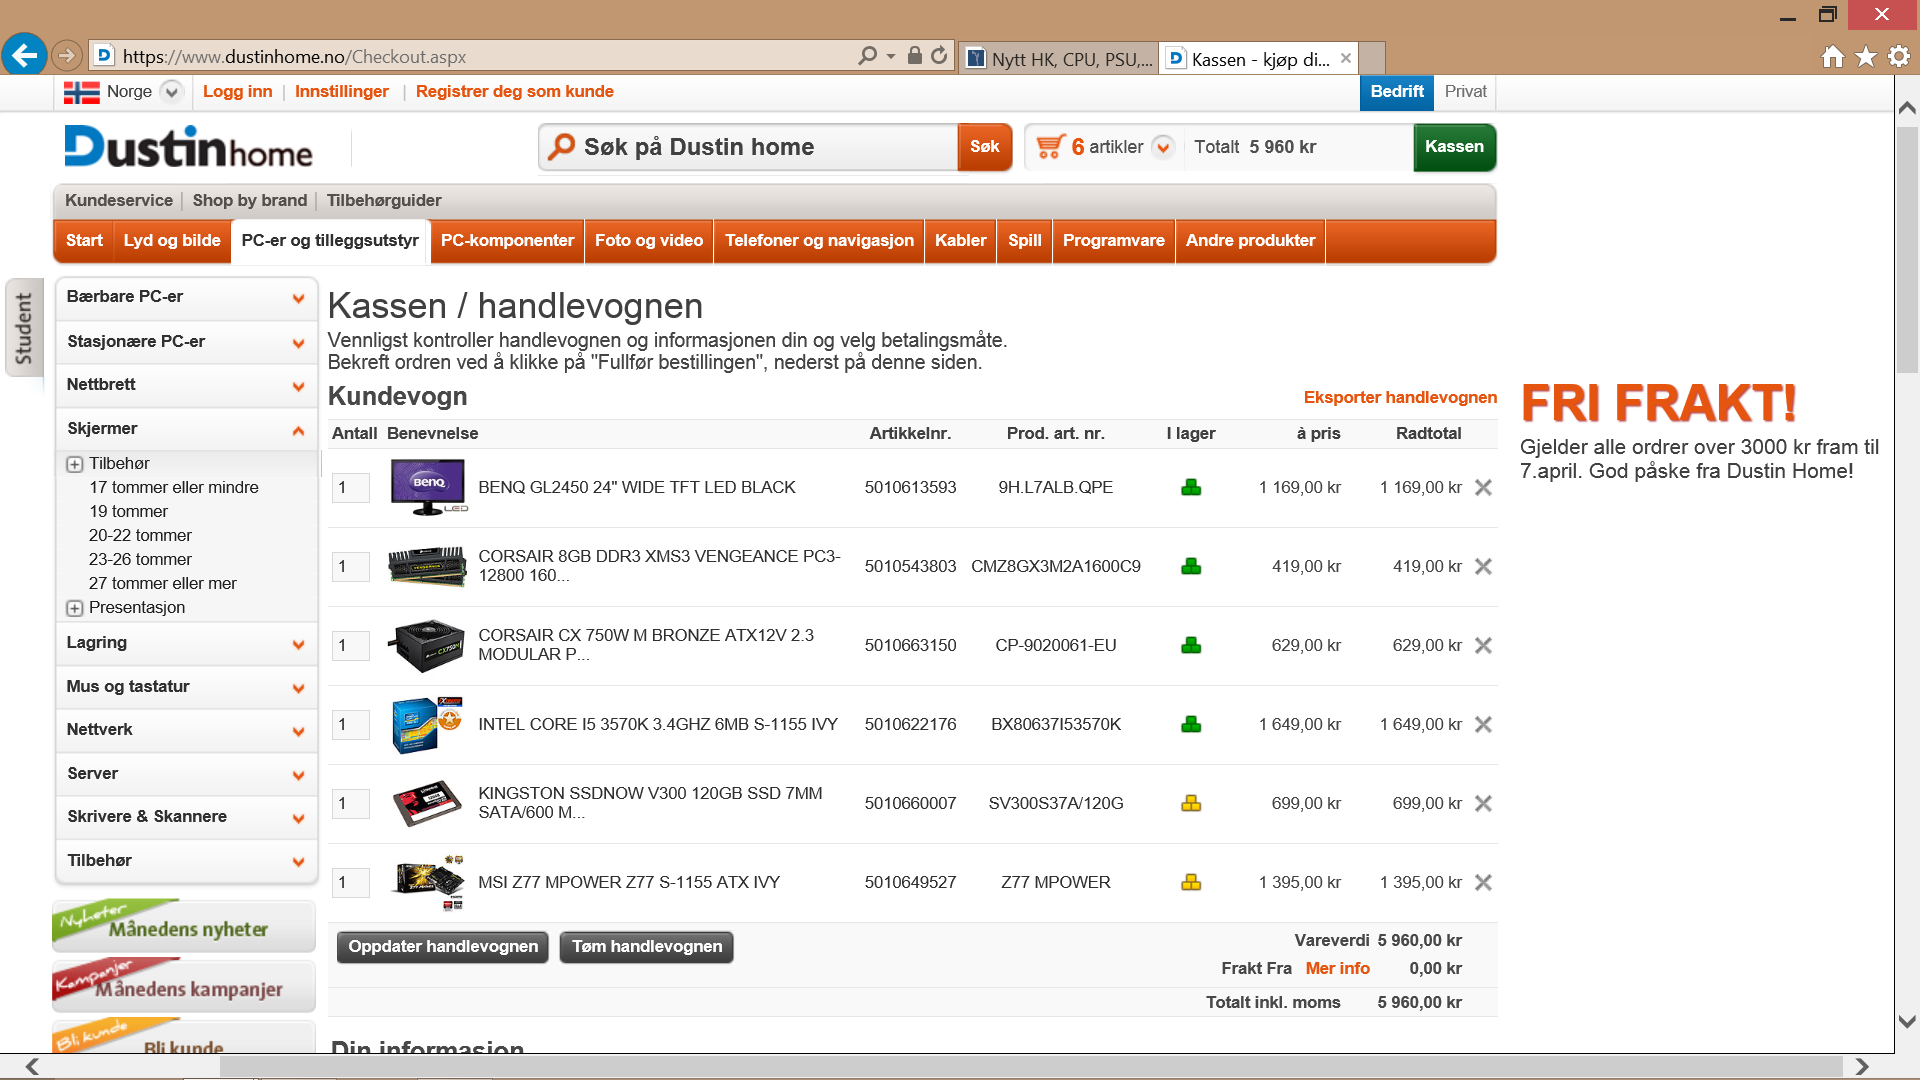The width and height of the screenshot is (1920, 1080).
Task: Open Kingston SSD product thumbnail
Action: click(427, 803)
